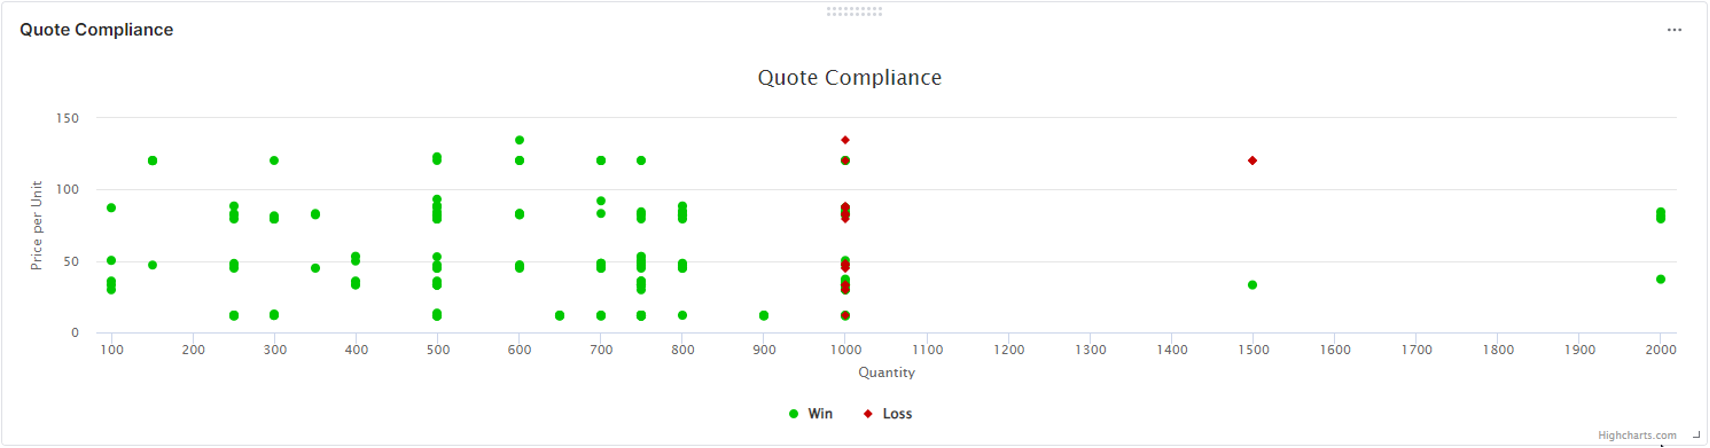Click the red Loss diamond at quantity 1500
Screen dimensions: 1710x448
[x=1252, y=161]
